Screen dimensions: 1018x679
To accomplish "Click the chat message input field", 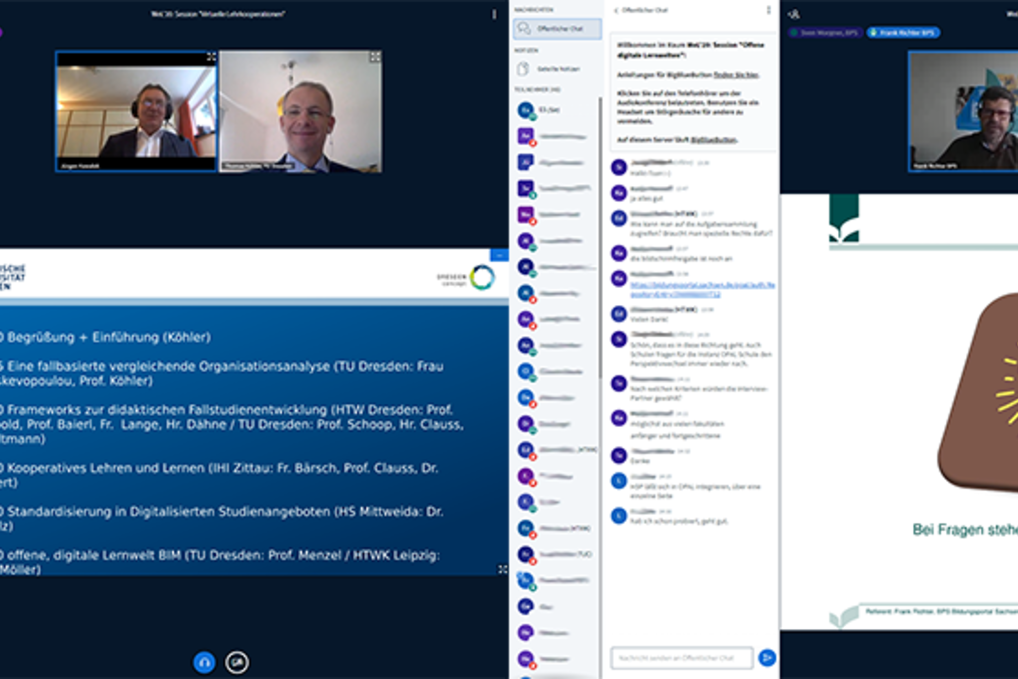I will click(x=681, y=657).
